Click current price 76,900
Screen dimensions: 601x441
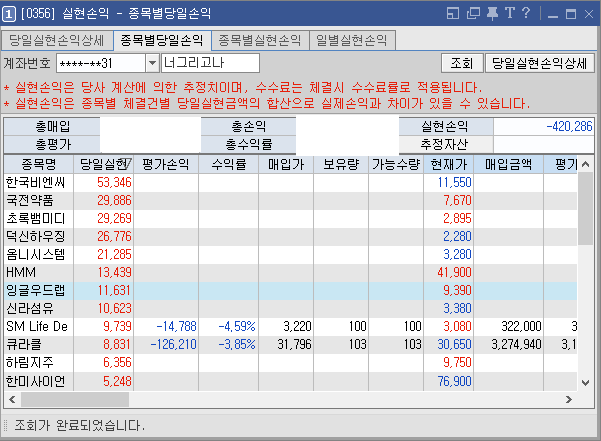coord(455,381)
